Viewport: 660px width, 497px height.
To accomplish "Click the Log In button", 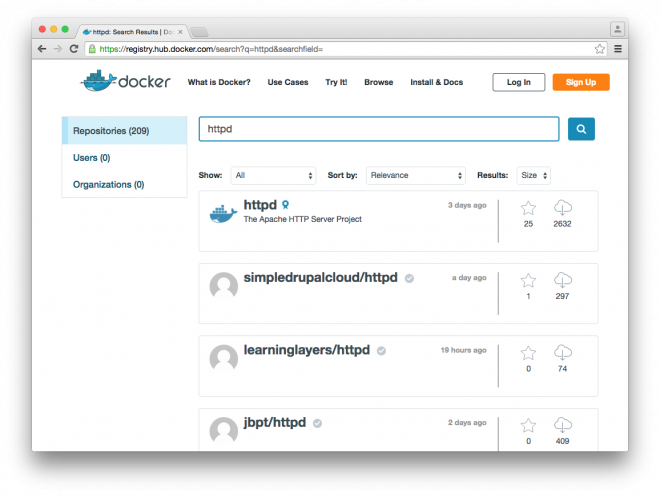I will pyautogui.click(x=518, y=82).
